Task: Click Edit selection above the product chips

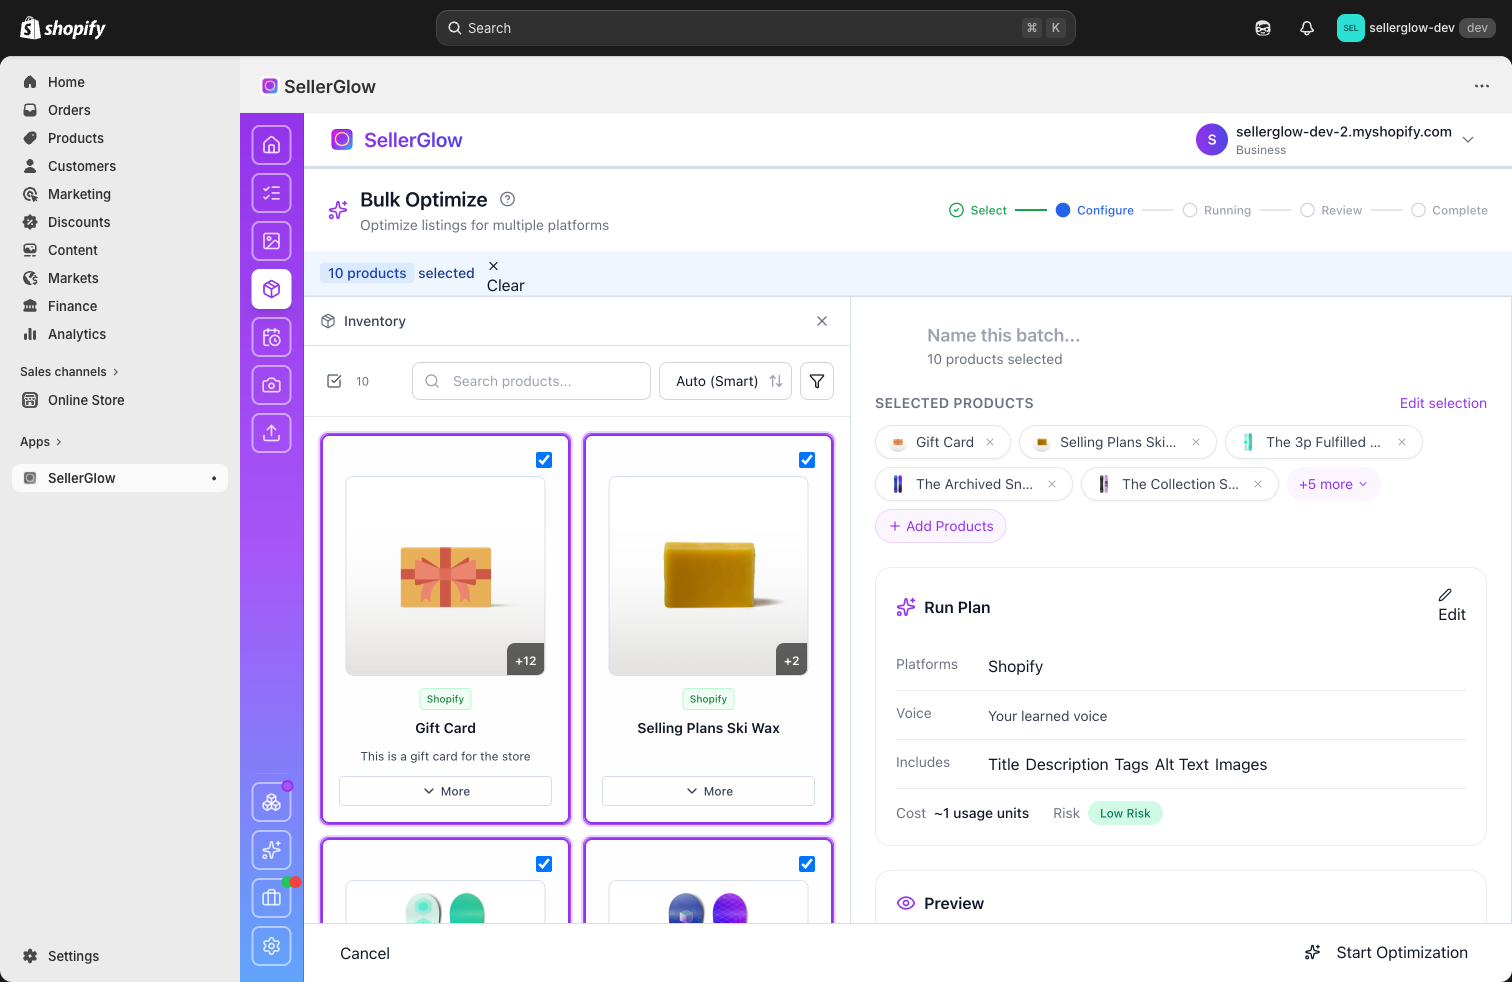Action: pos(1443,403)
